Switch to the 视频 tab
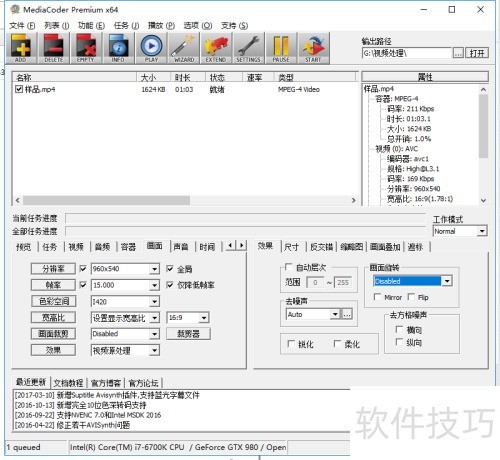This screenshot has height=460, width=500. pyautogui.click(x=76, y=247)
